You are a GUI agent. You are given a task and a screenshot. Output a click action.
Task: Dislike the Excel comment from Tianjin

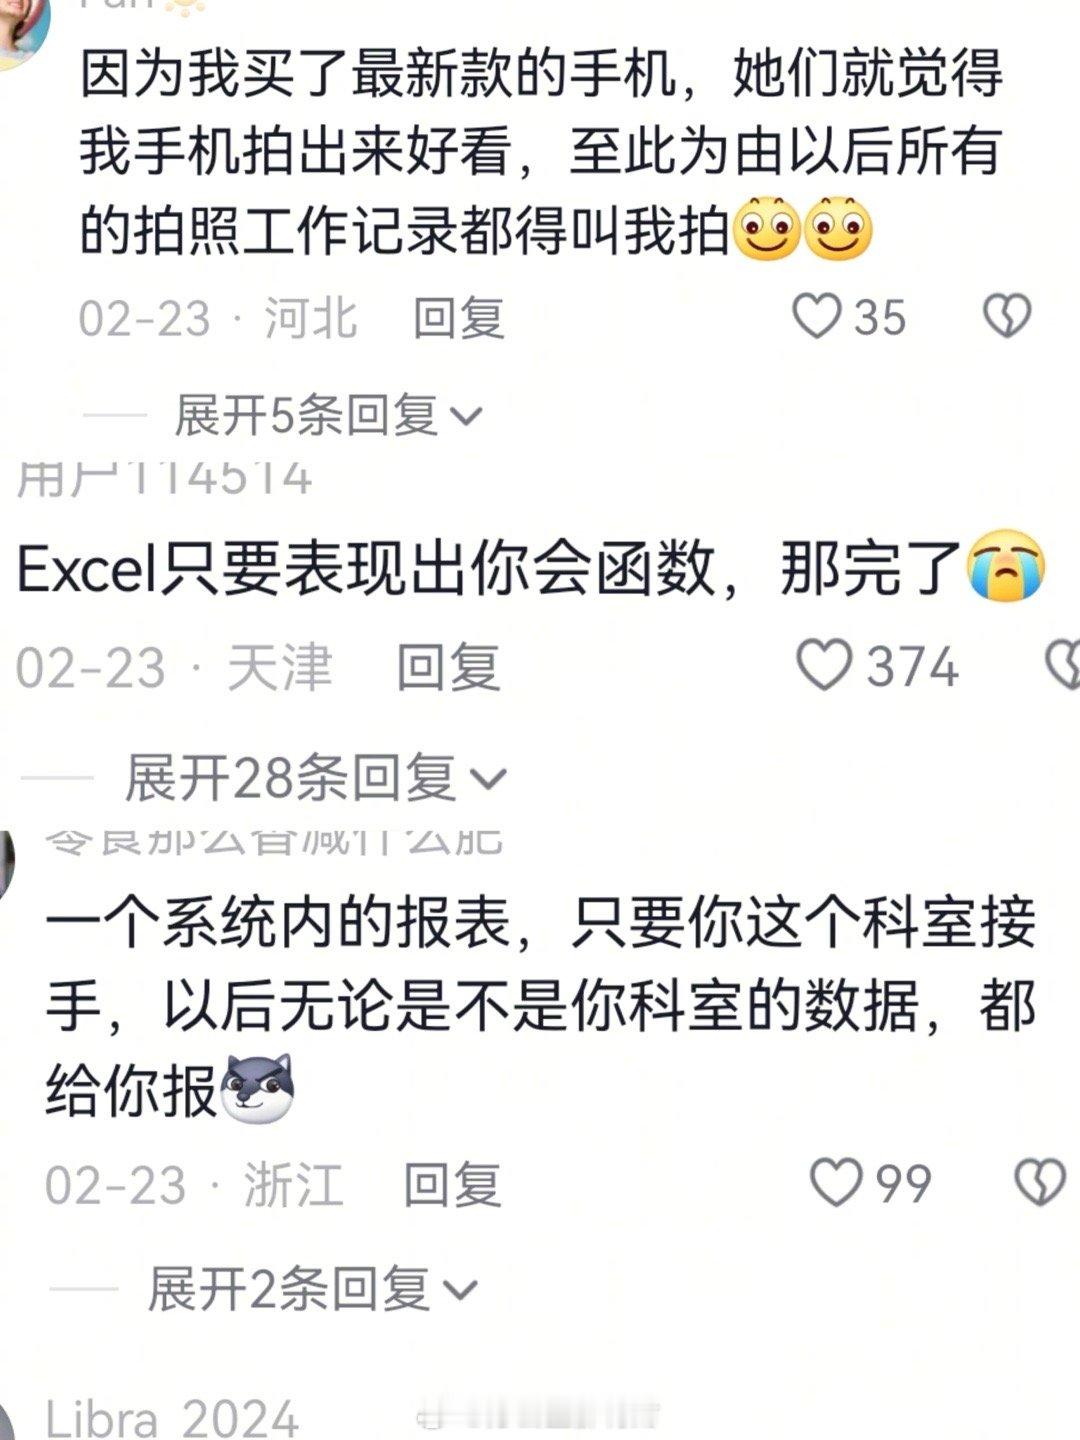(x=1062, y=666)
